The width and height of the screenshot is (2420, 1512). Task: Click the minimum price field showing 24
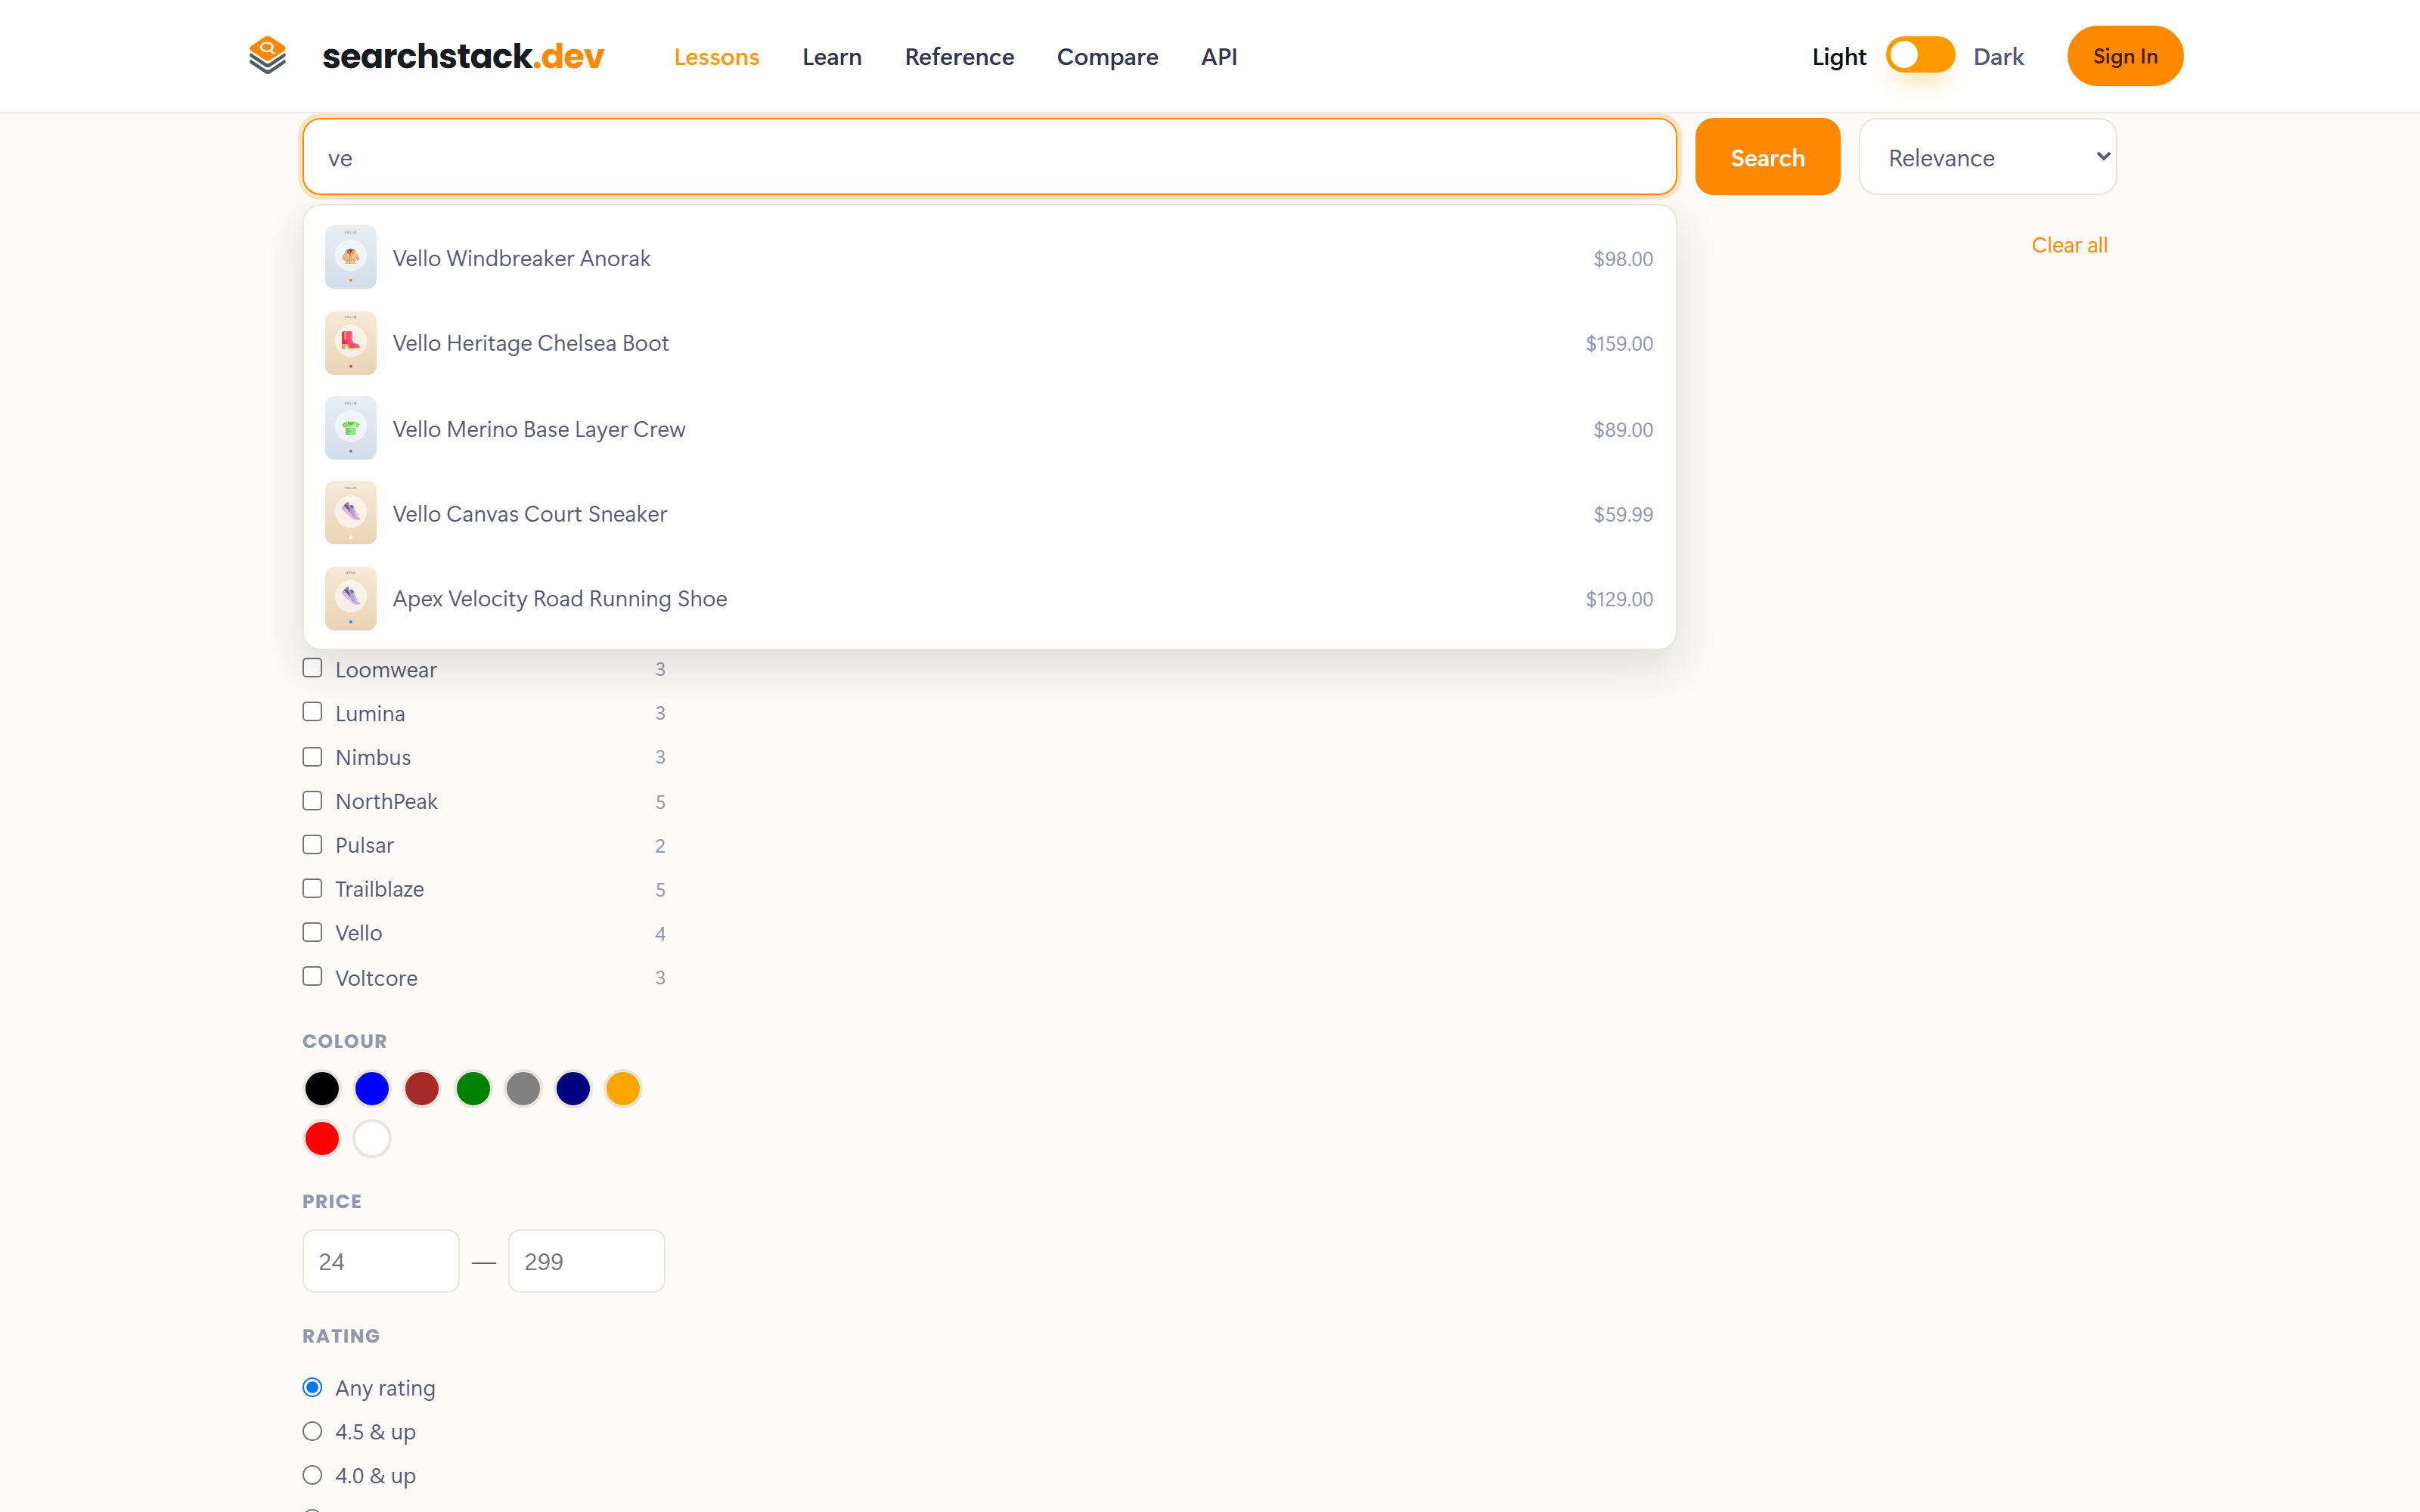pos(381,1261)
